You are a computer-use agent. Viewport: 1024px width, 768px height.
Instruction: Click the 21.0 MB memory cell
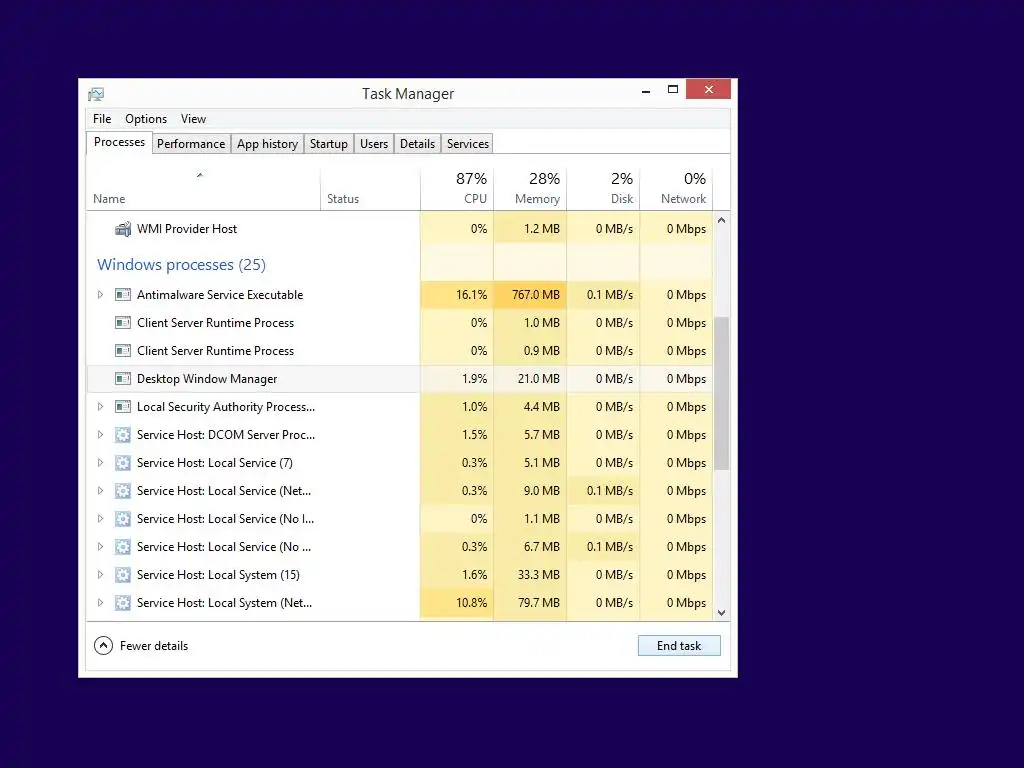(x=530, y=379)
